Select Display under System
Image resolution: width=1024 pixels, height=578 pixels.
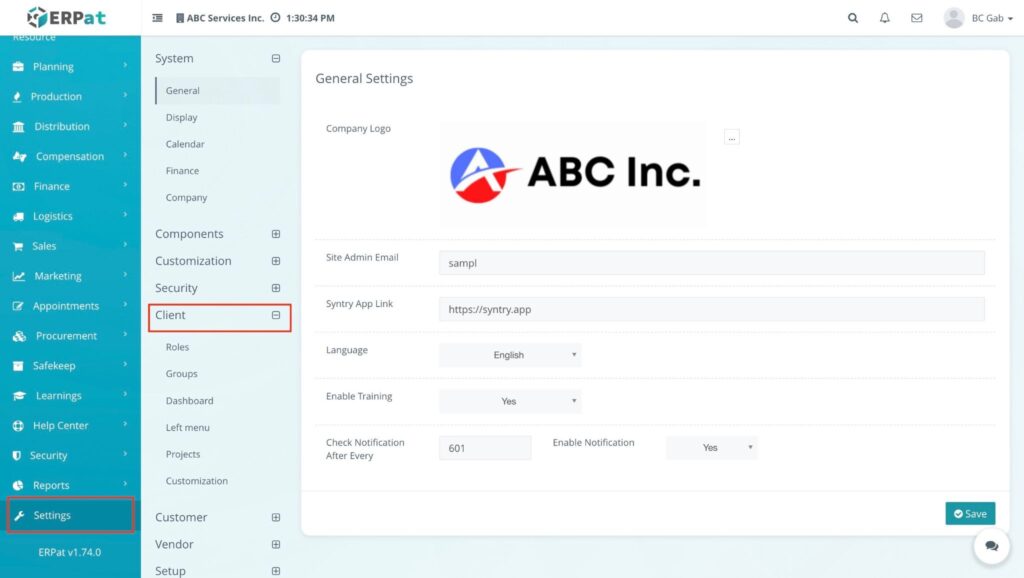point(182,118)
